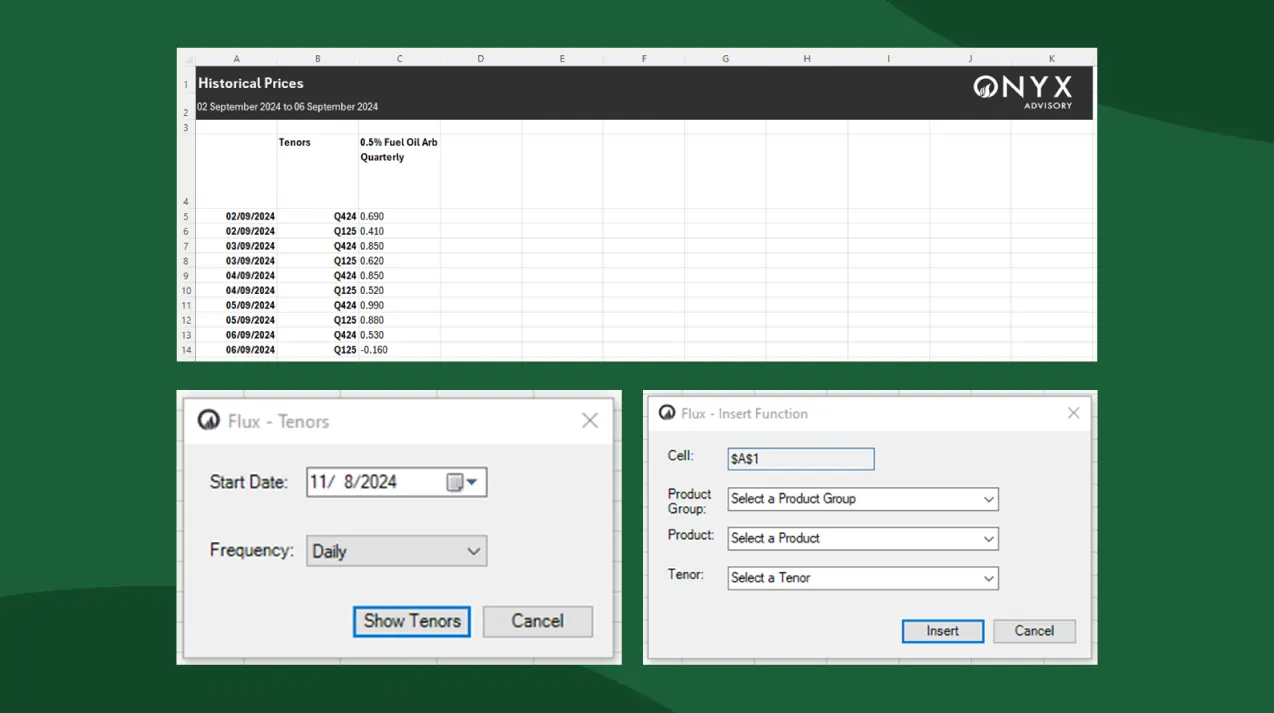Expand the Frequency Daily dropdown
The height and width of the screenshot is (713, 1274).
tap(473, 551)
